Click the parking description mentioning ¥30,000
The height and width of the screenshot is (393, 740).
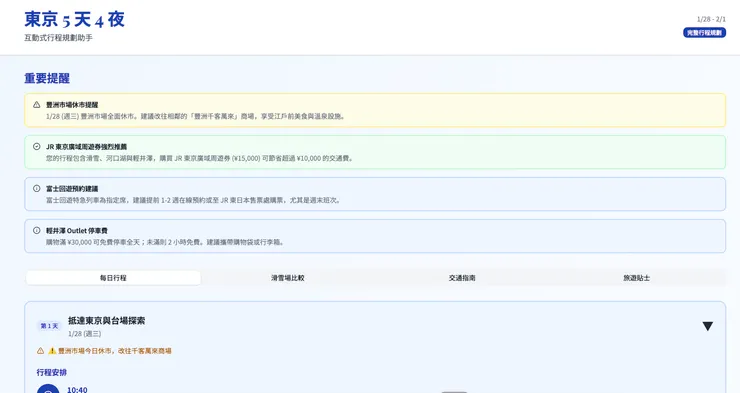tap(166, 242)
